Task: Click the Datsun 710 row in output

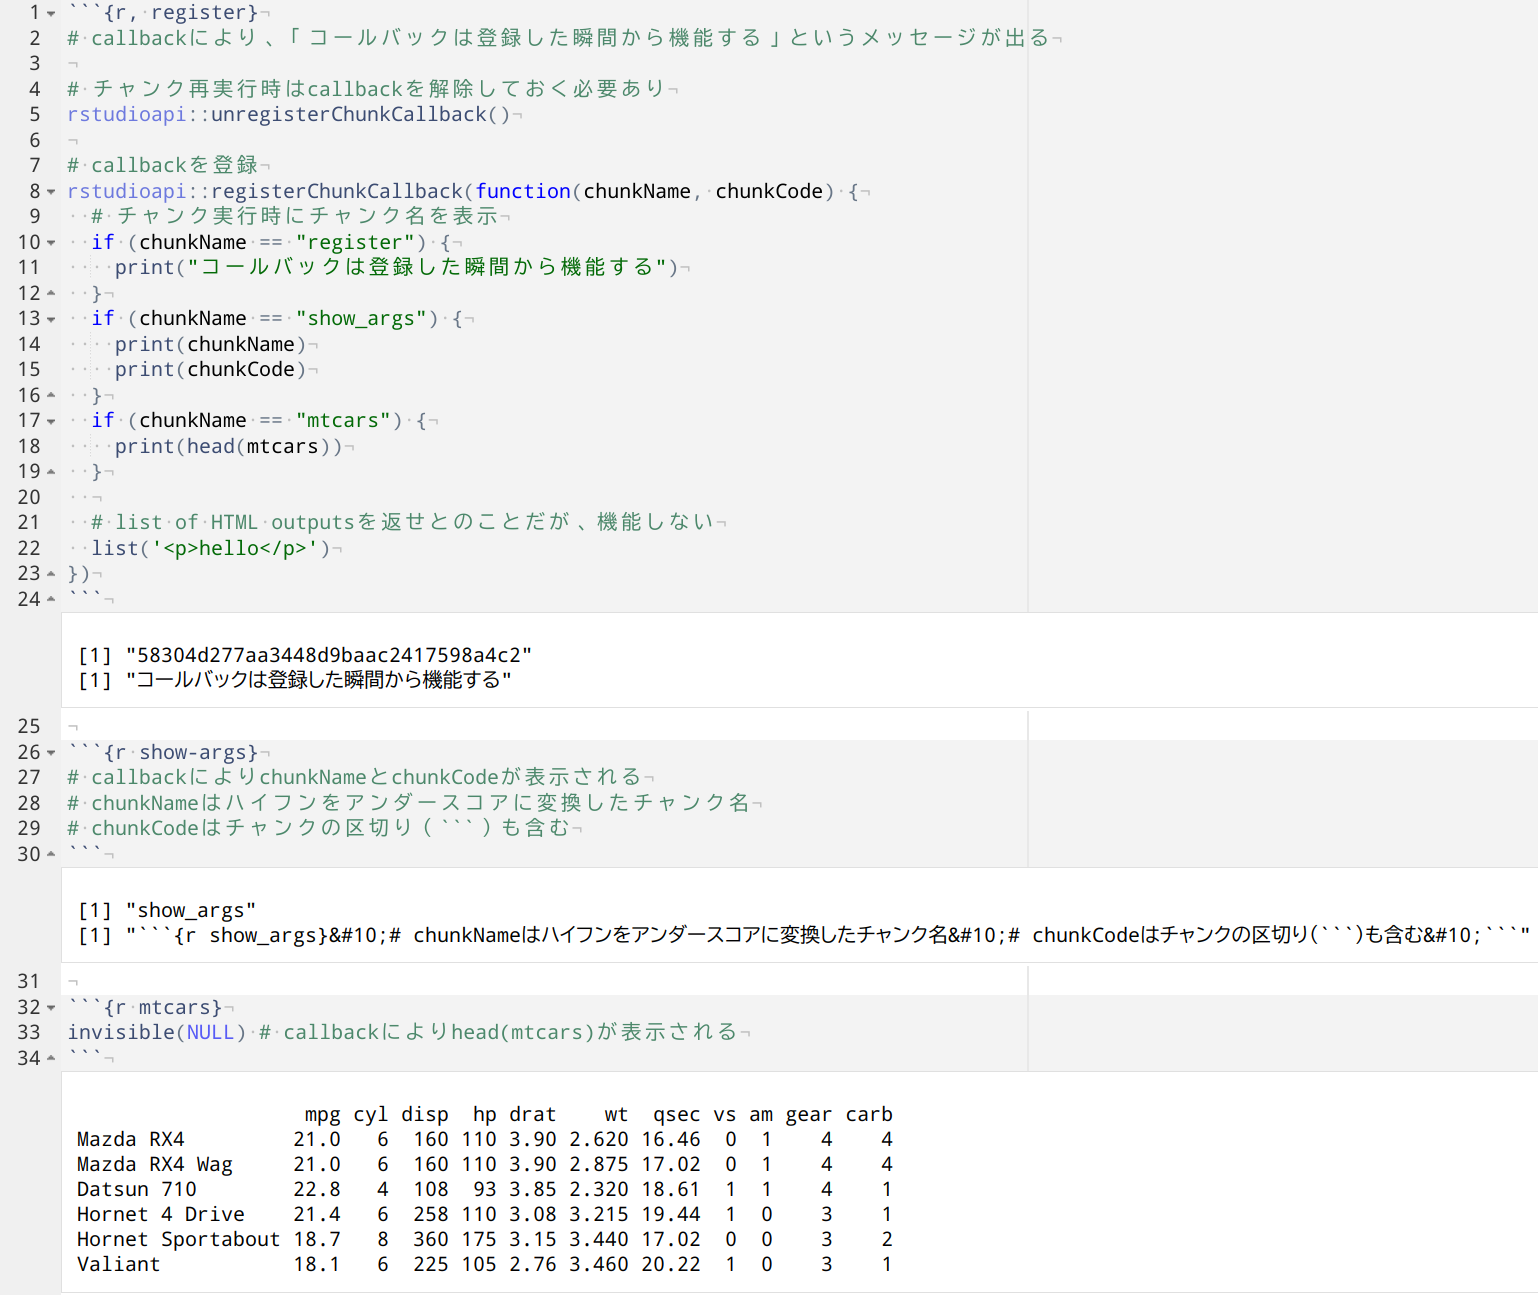Action: [137, 1189]
